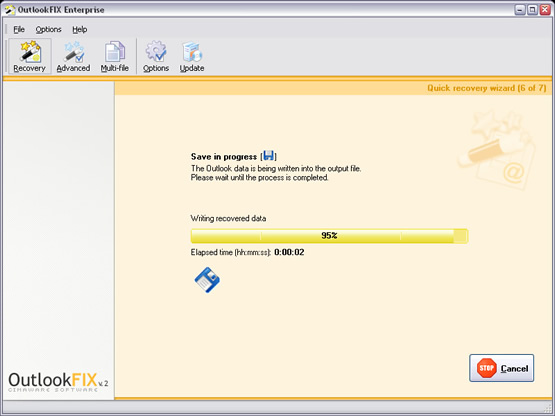Click the 'Quick recovery wizard (6 of 7)' header
Viewport: 555px width, 416px height.
[487, 88]
